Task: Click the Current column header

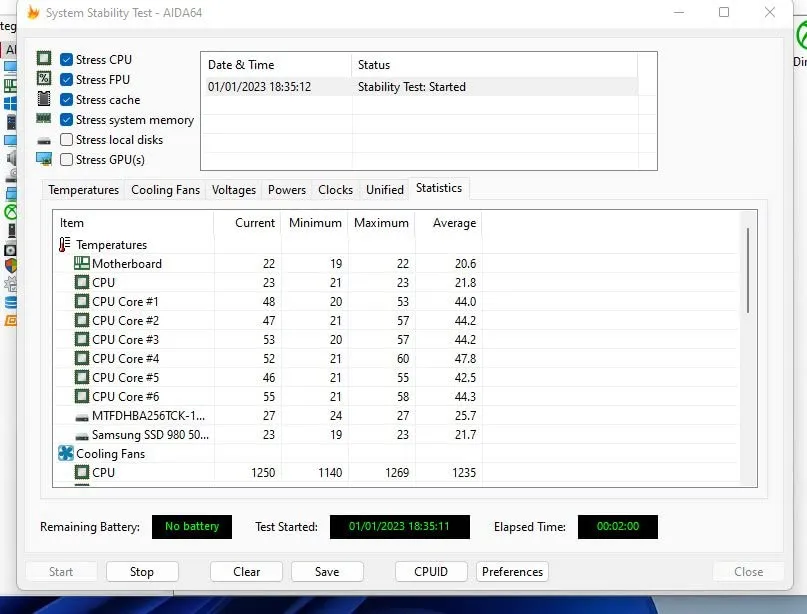Action: tap(247, 223)
